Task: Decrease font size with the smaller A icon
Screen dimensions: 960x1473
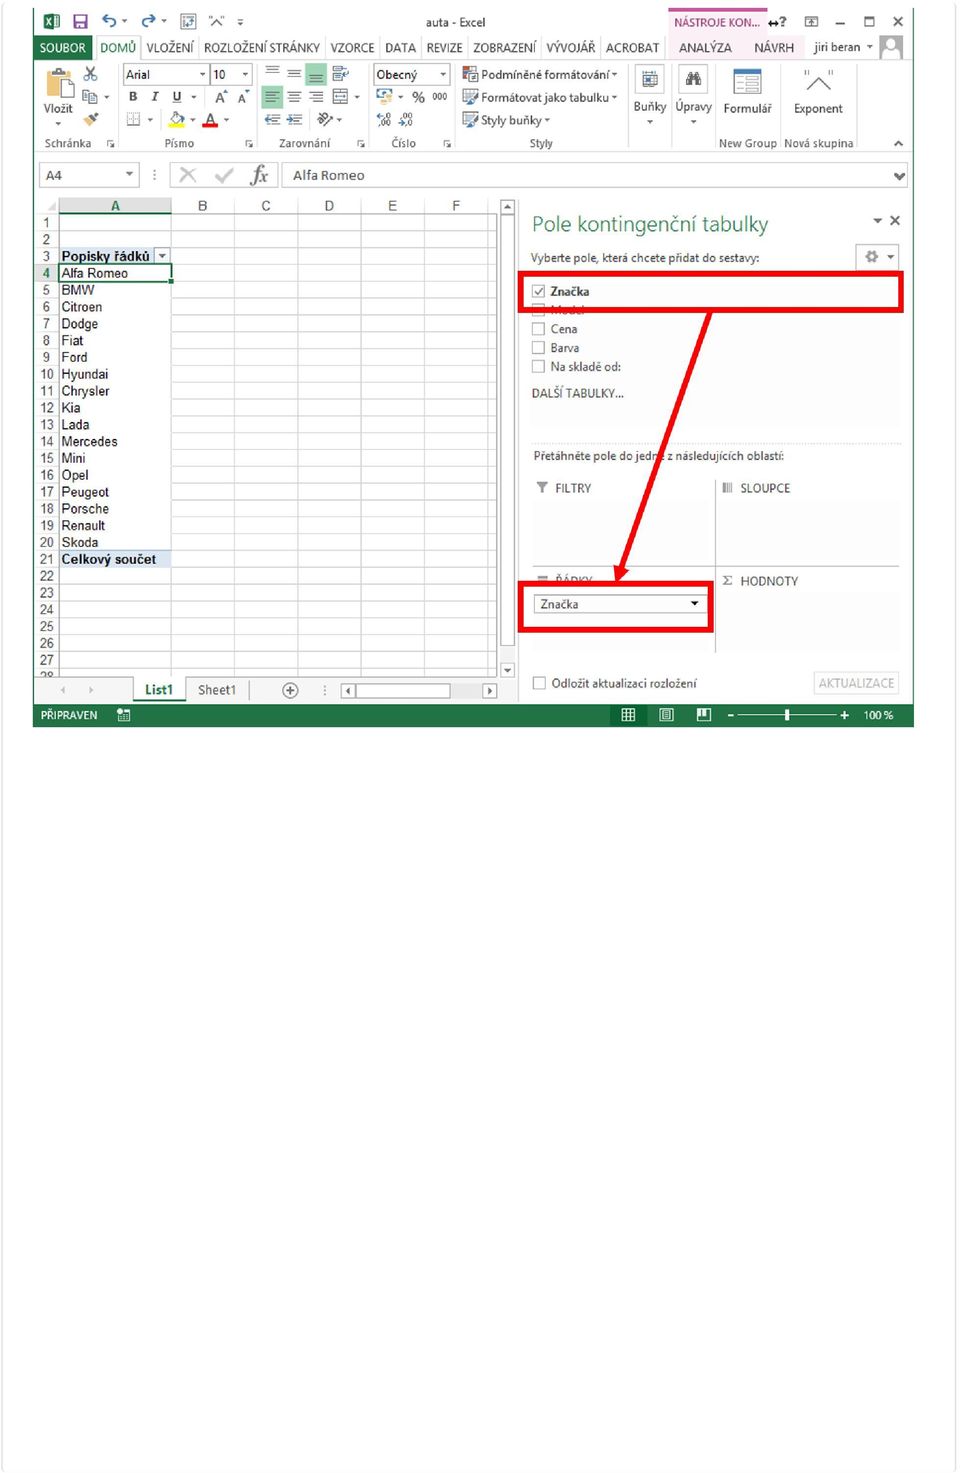Action: click(x=243, y=97)
